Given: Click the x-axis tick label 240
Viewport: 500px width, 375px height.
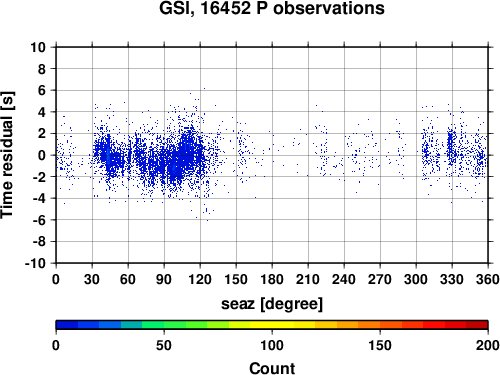Looking at the screenshot, I should click(x=344, y=279).
